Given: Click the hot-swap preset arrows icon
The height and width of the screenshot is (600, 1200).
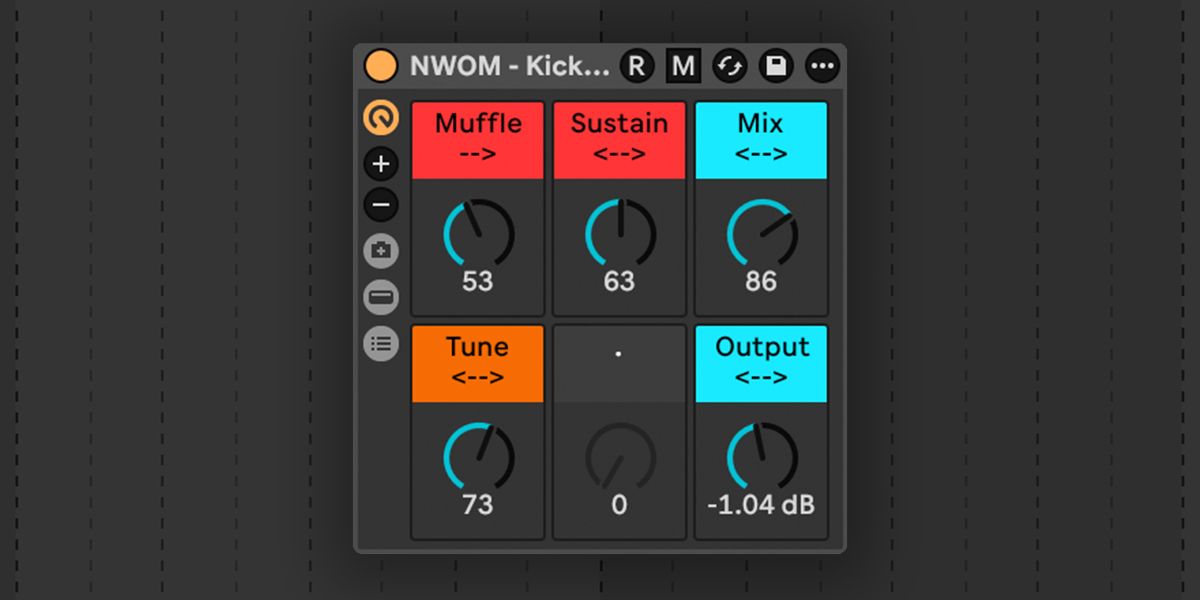Looking at the screenshot, I should (x=730, y=66).
